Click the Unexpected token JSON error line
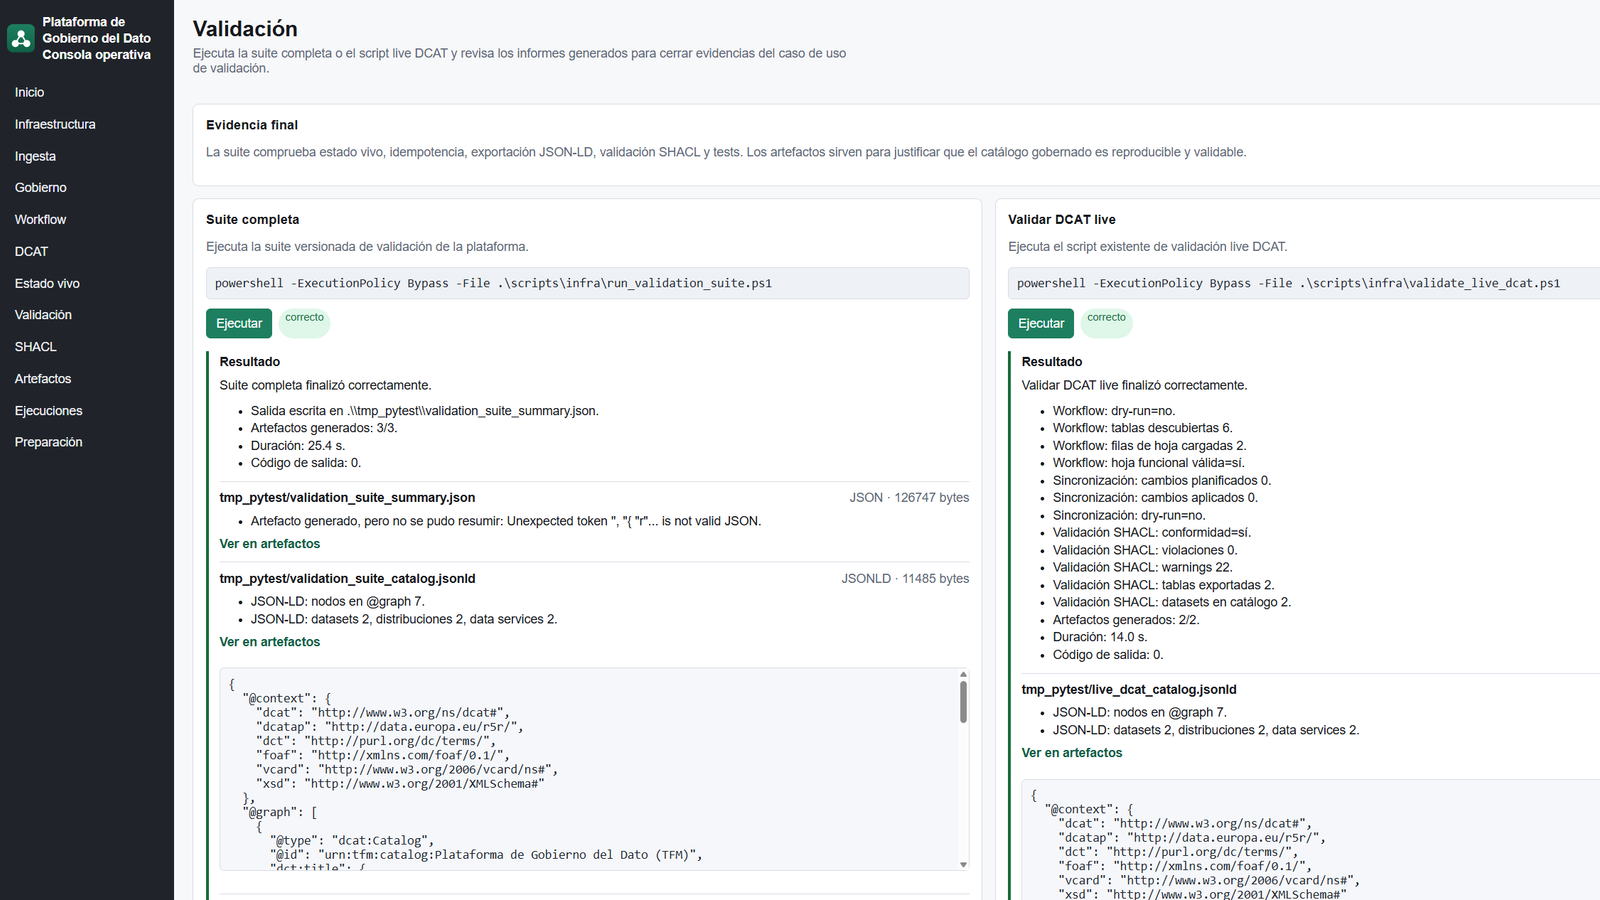 (x=506, y=521)
